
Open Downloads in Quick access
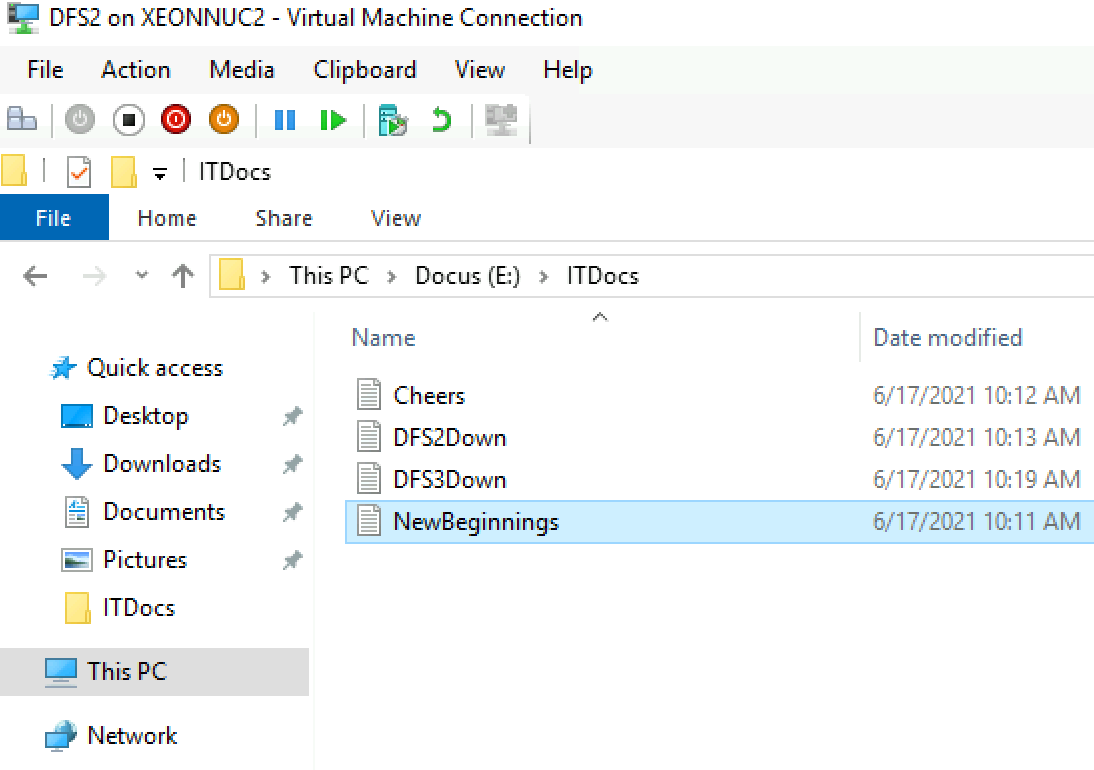pos(162,464)
